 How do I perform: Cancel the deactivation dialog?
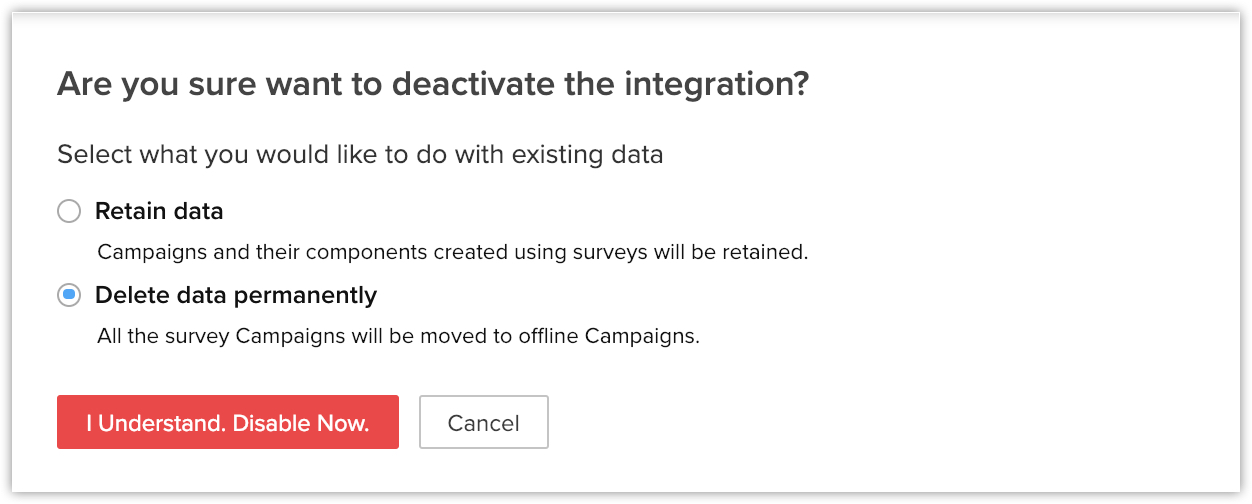coord(483,422)
